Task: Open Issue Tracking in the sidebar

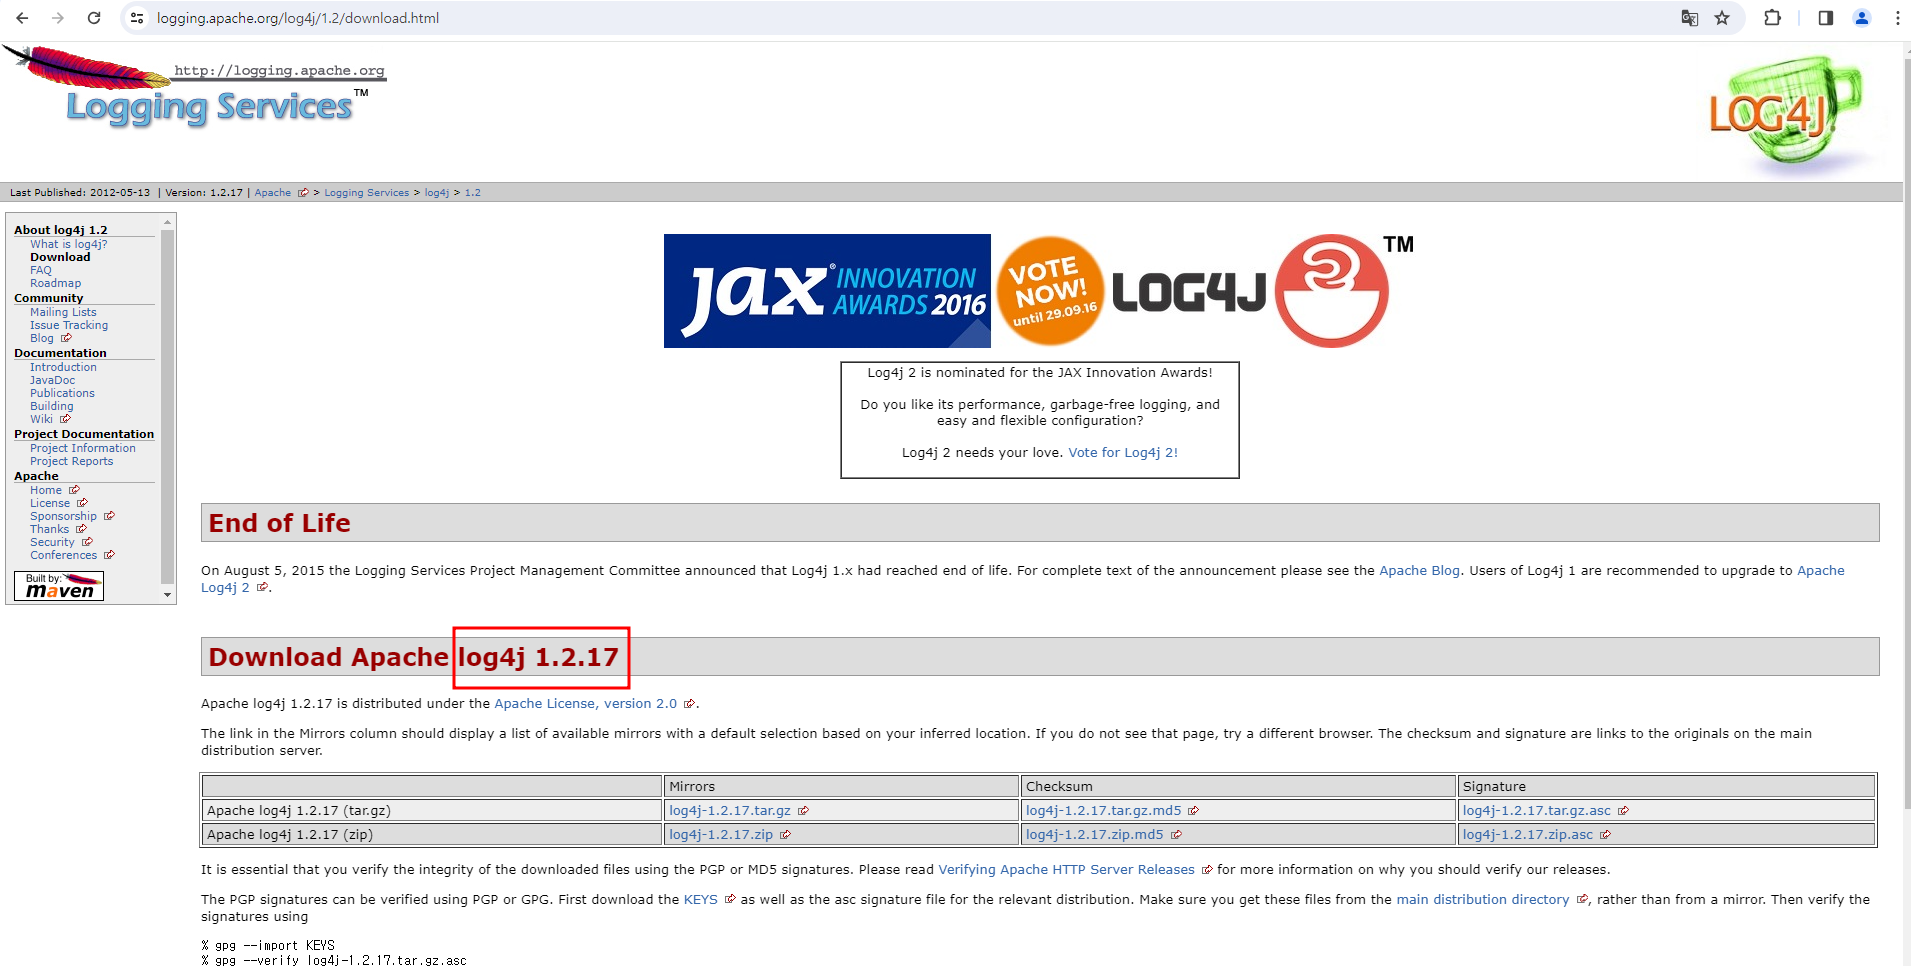Action: 69,325
